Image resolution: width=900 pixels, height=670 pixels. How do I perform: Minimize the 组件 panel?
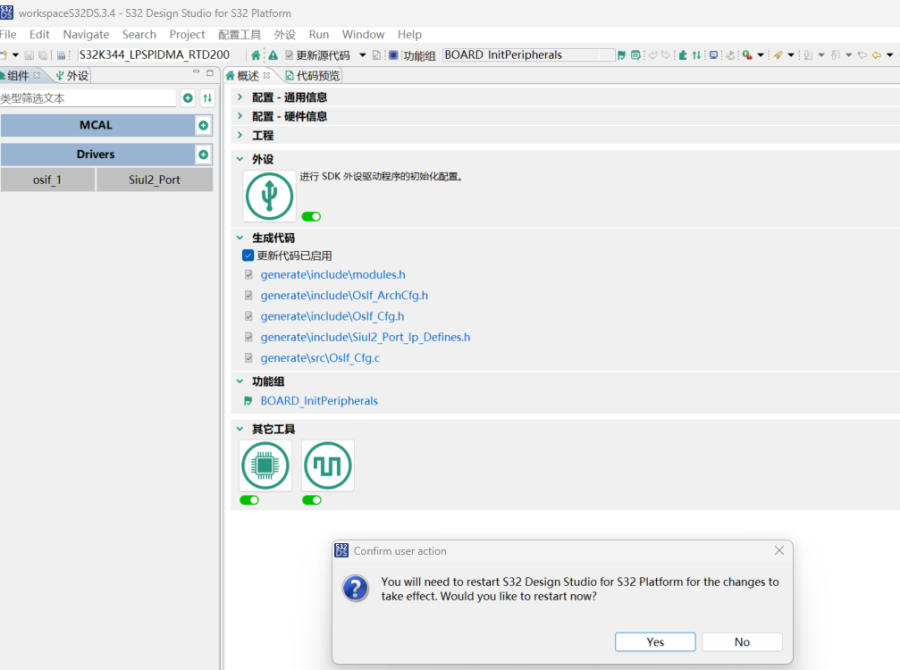pyautogui.click(x=196, y=72)
